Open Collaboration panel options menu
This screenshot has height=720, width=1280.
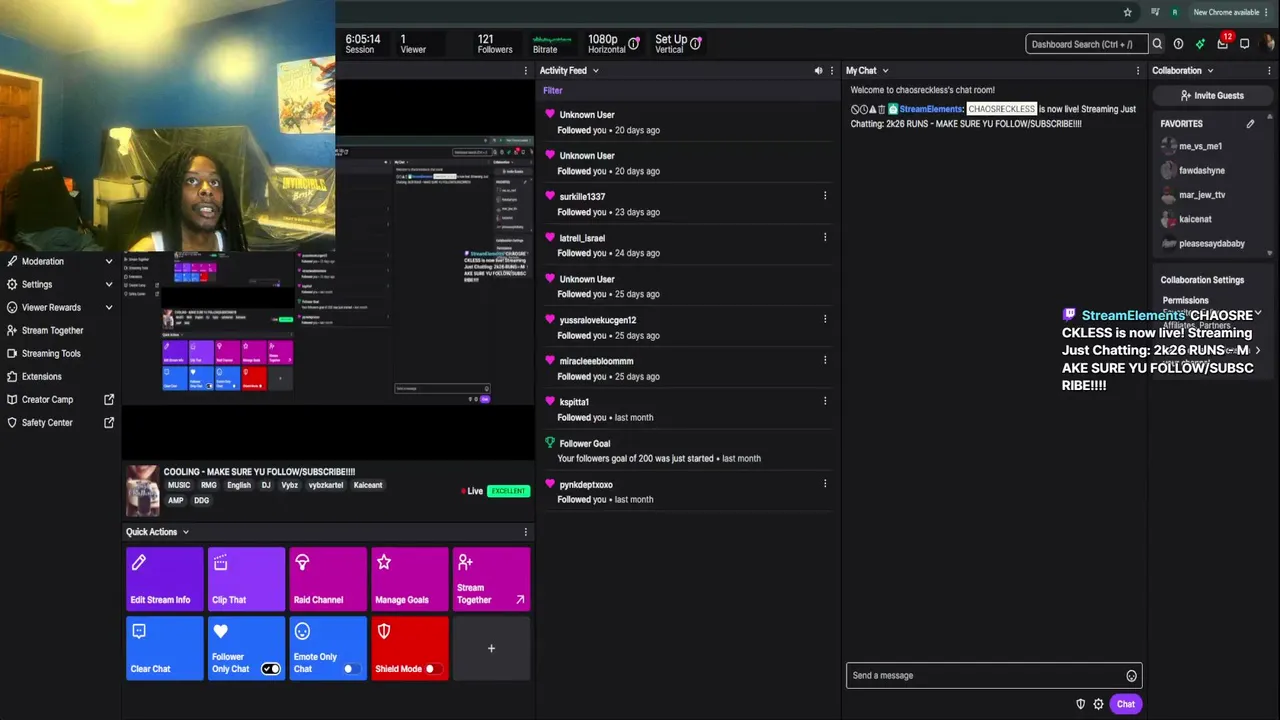click(x=1270, y=71)
